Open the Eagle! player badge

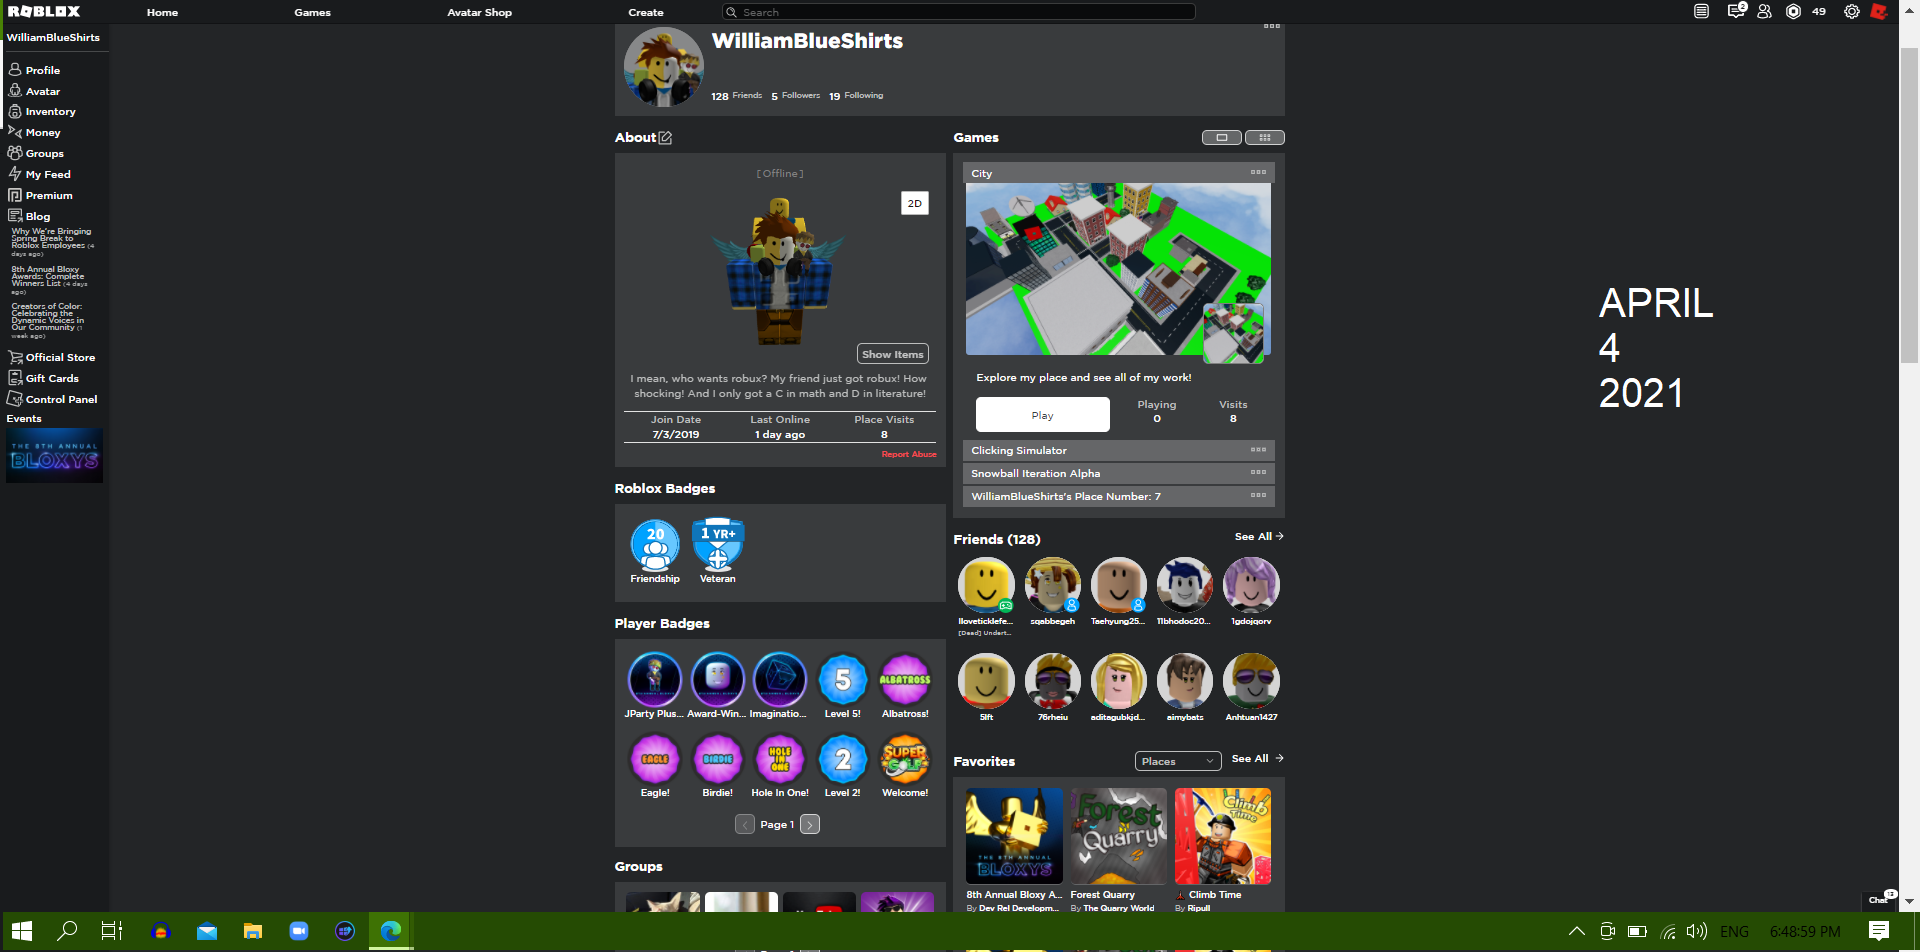pos(655,765)
